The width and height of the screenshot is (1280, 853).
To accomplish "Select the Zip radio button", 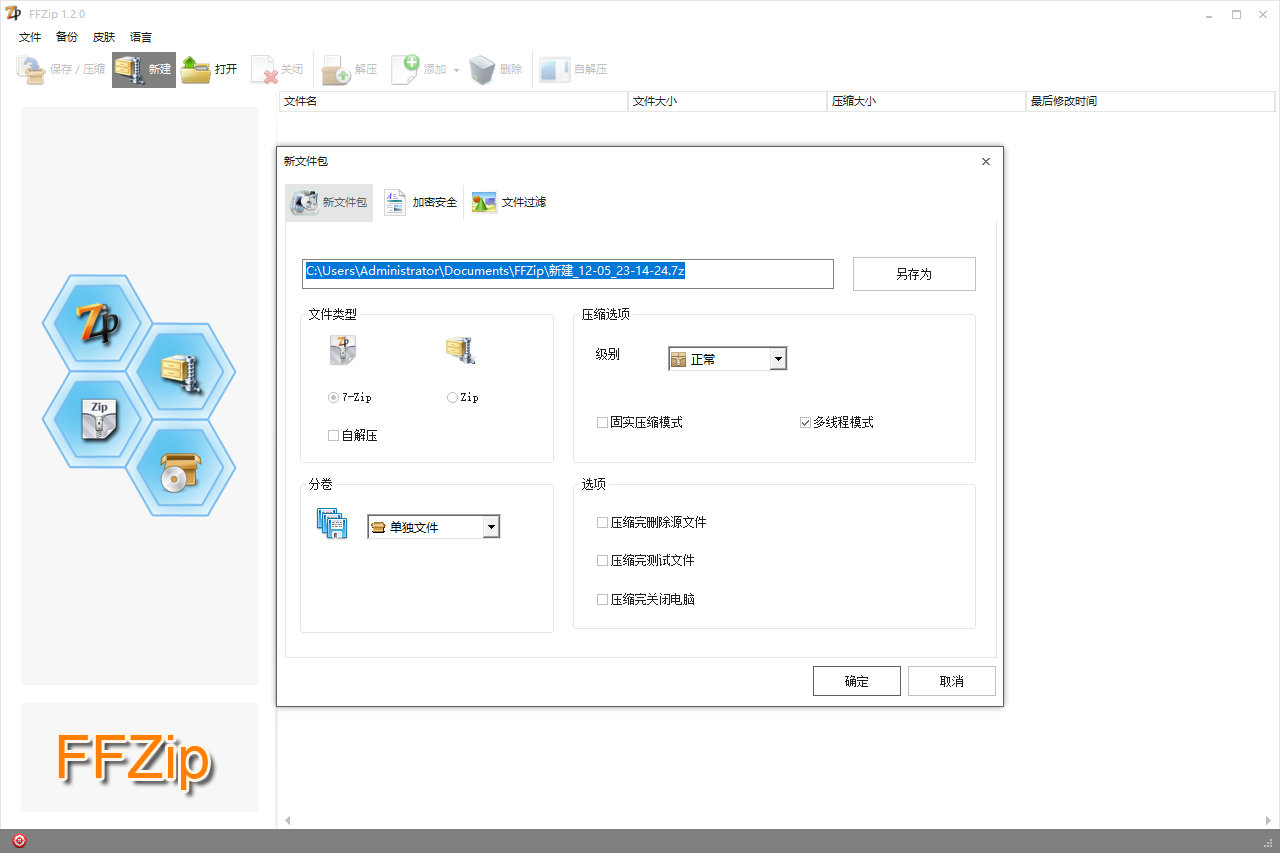I will (x=453, y=398).
